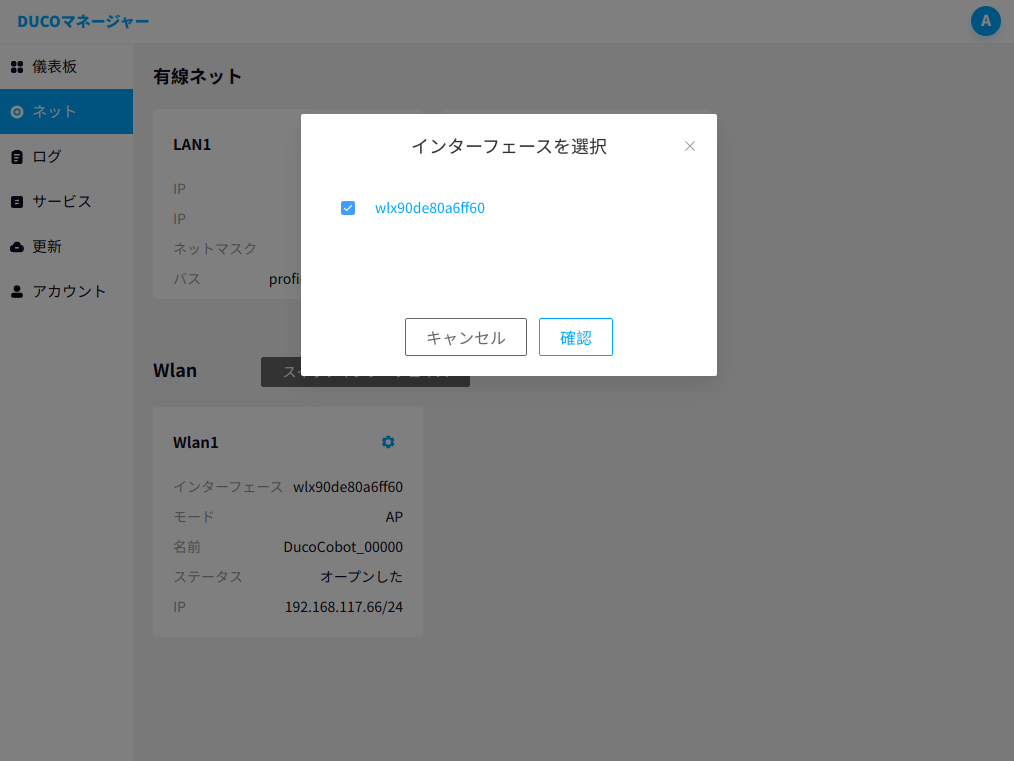Open the ログ sidebar item

tap(67, 156)
